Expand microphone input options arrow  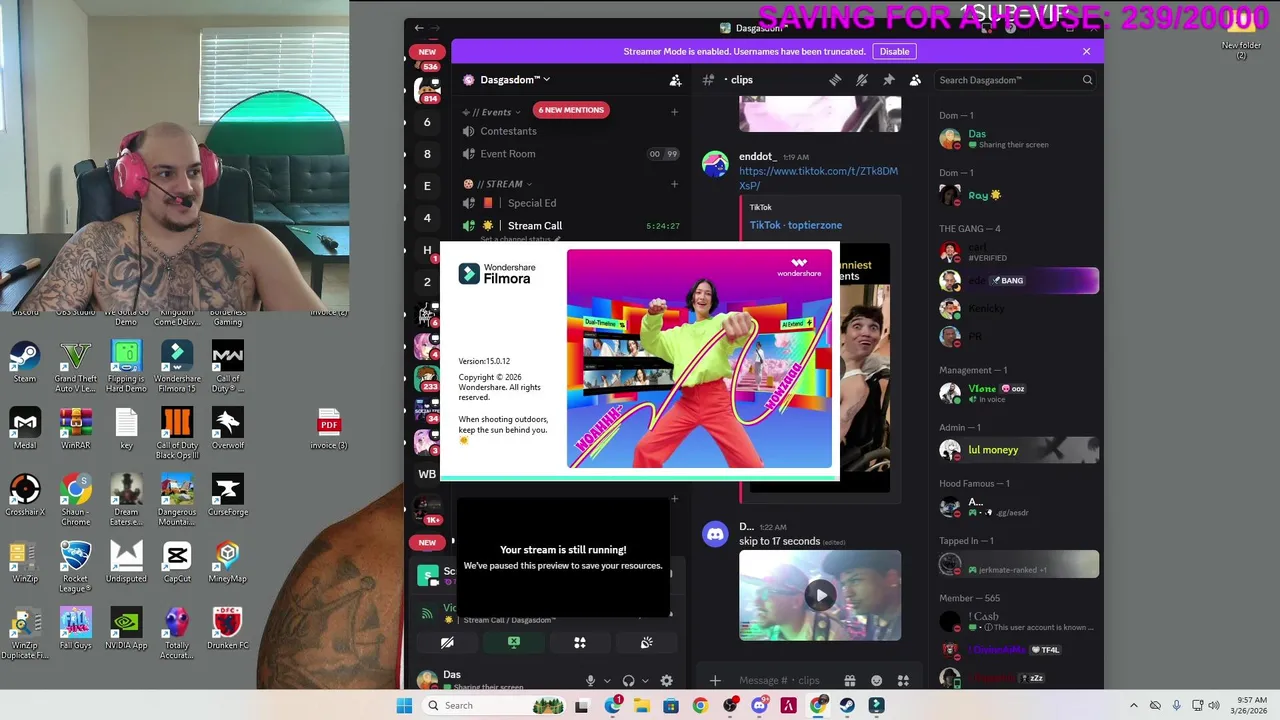606,681
